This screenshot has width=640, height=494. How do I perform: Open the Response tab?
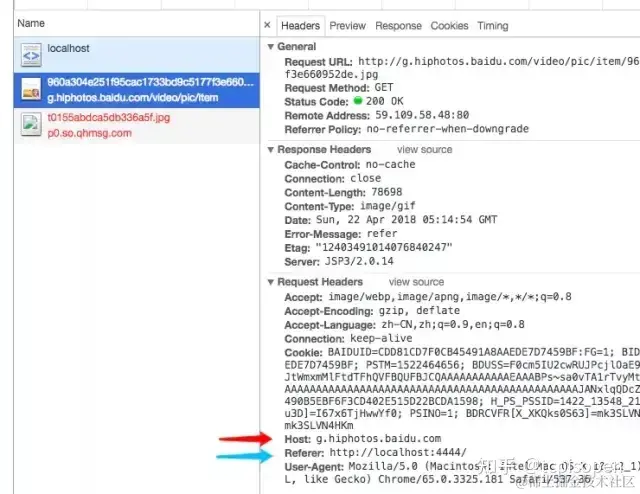[x=398, y=25]
